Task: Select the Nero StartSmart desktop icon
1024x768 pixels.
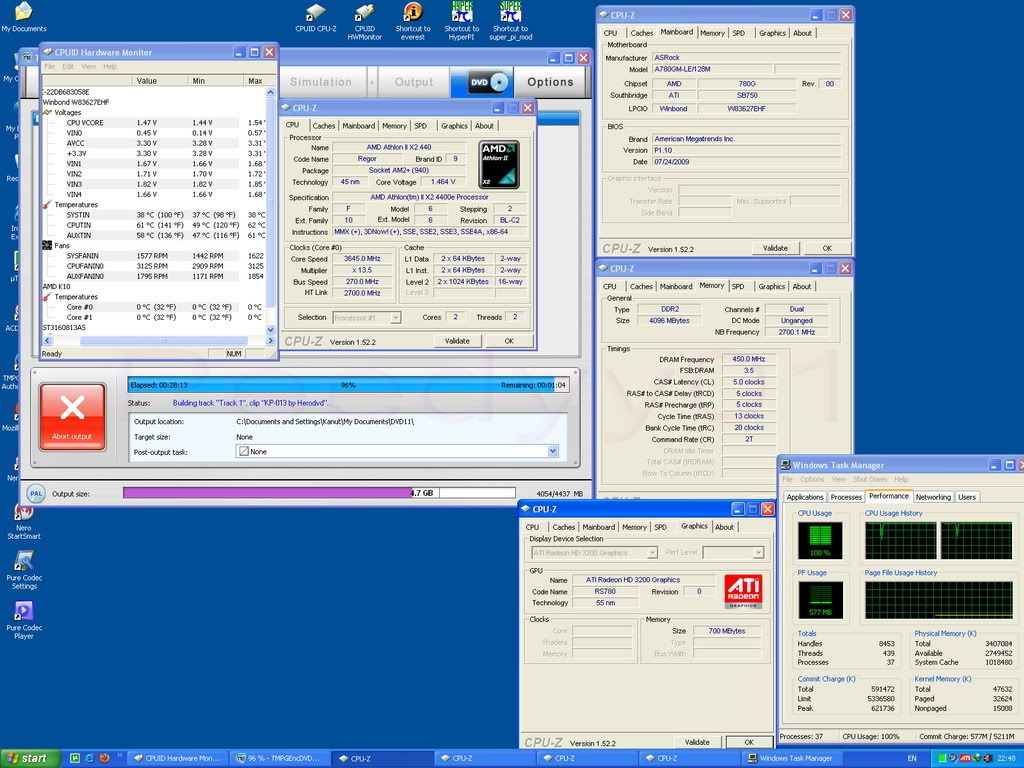Action: tap(24, 522)
